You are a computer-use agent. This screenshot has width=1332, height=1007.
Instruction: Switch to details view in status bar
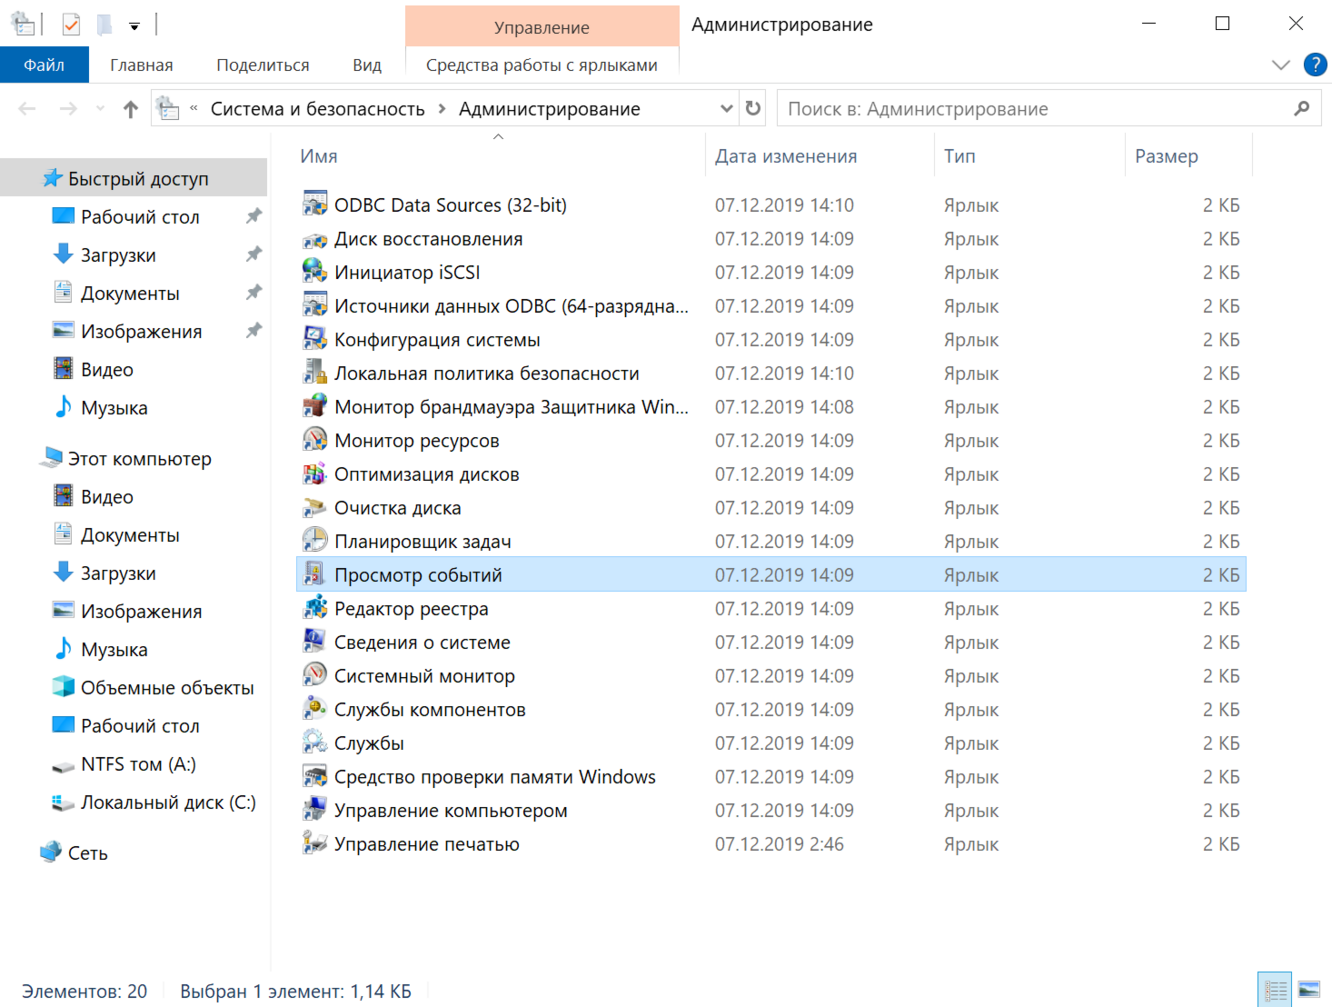coord(1275,990)
